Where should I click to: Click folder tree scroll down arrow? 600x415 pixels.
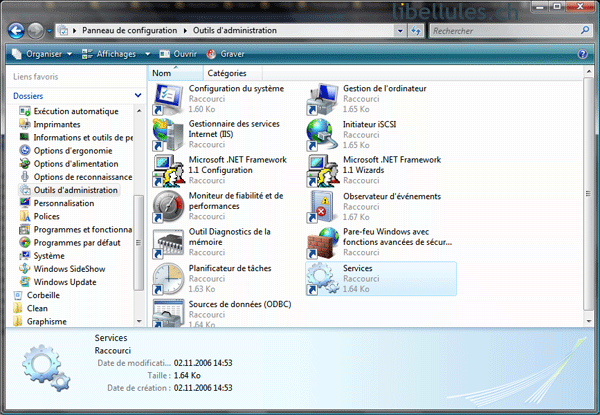point(139,321)
